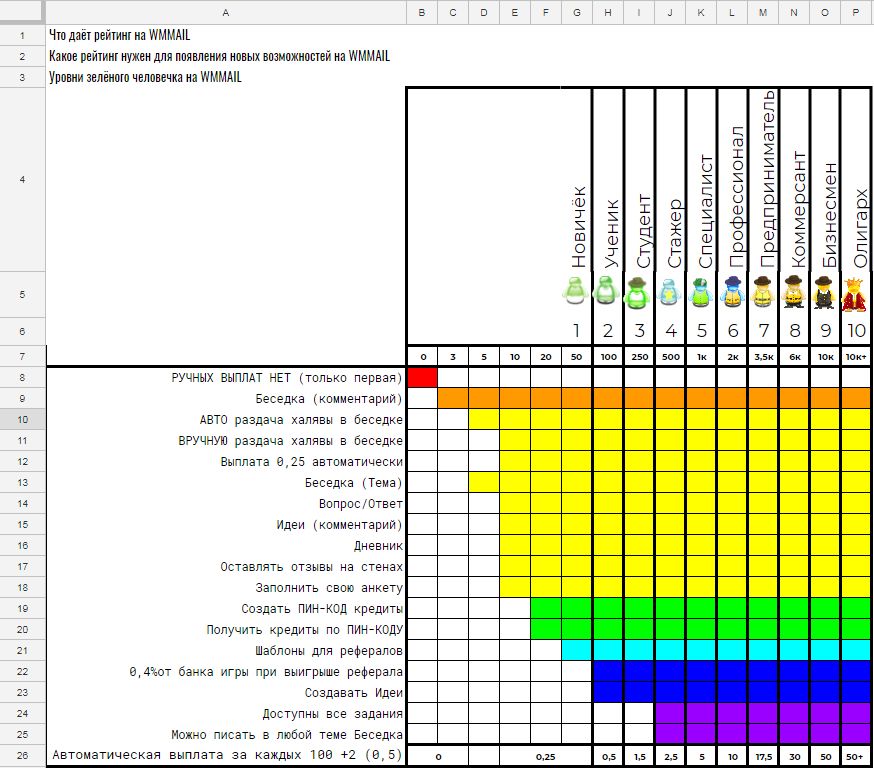Image resolution: width=874 pixels, height=768 pixels.
Task: Select the 'Создавать Идеи' row label
Action: [x=353, y=693]
